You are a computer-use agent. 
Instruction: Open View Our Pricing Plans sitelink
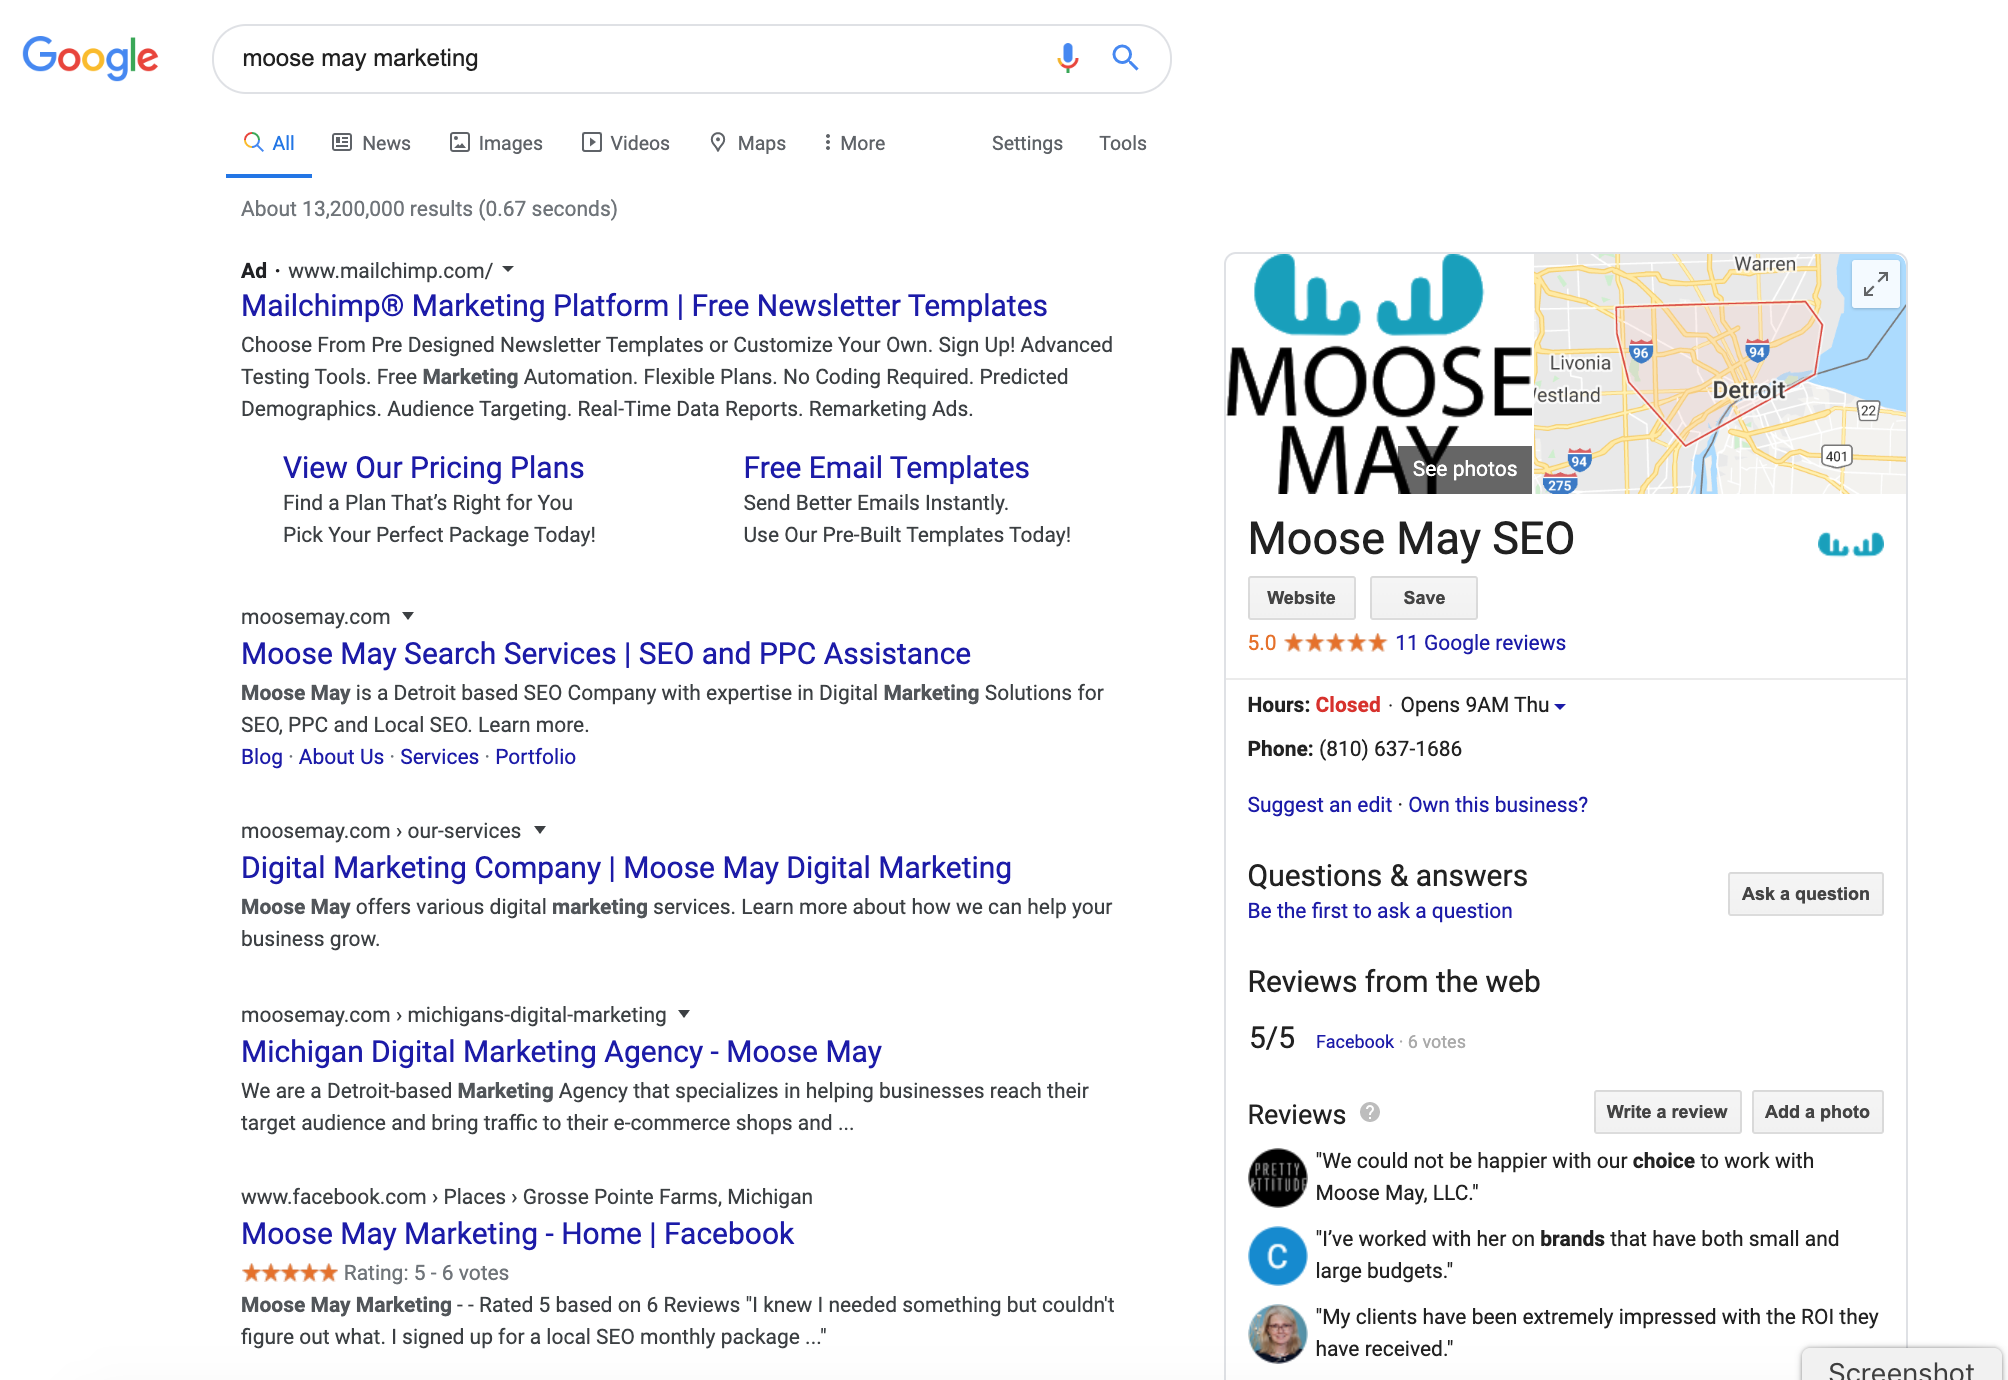pos(433,468)
